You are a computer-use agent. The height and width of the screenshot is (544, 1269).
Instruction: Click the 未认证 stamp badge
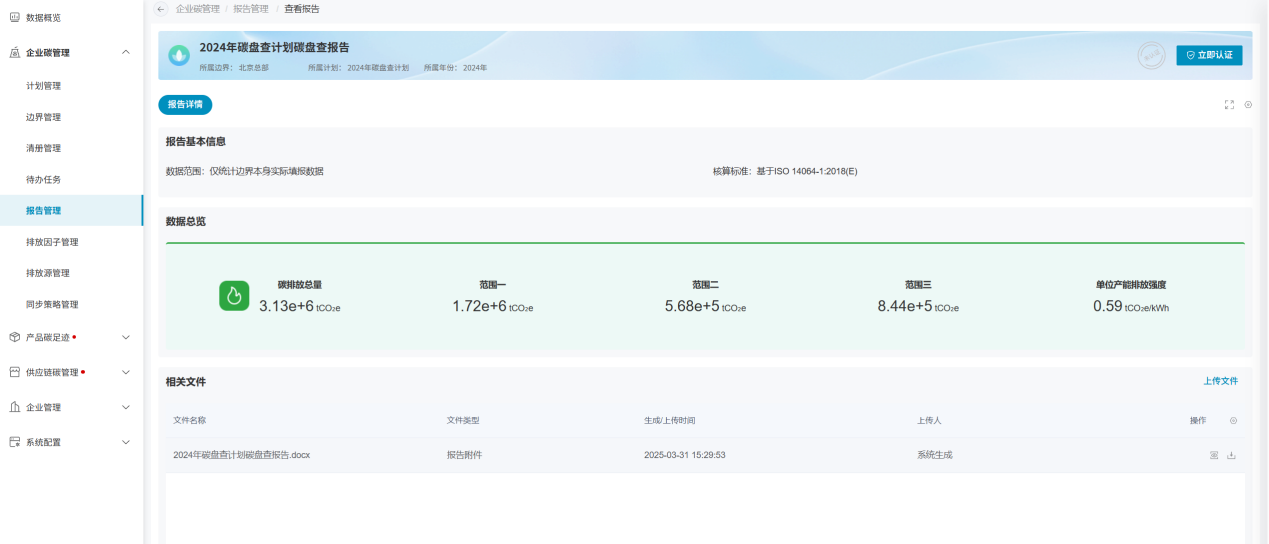pyautogui.click(x=1151, y=55)
